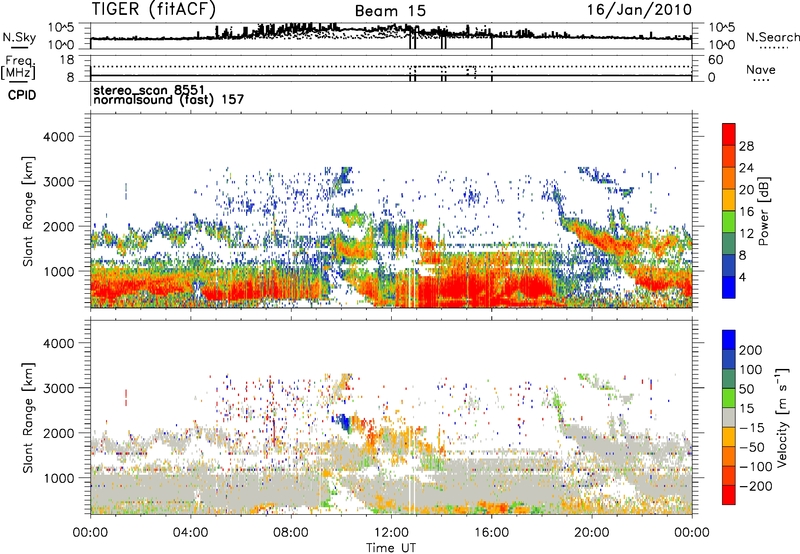800x554 pixels.
Task: Click the '60' Nave axis value
Action: tap(715, 60)
